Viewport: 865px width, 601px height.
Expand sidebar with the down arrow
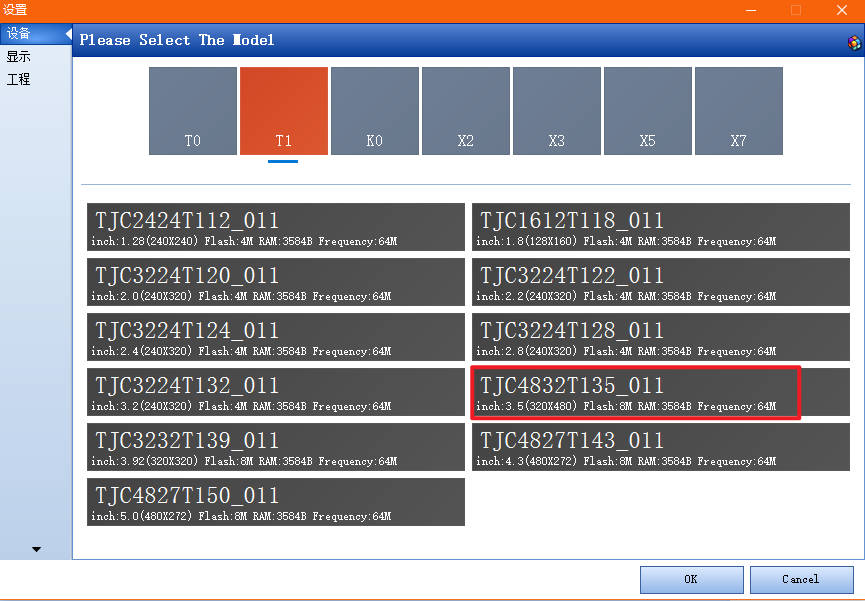click(37, 549)
